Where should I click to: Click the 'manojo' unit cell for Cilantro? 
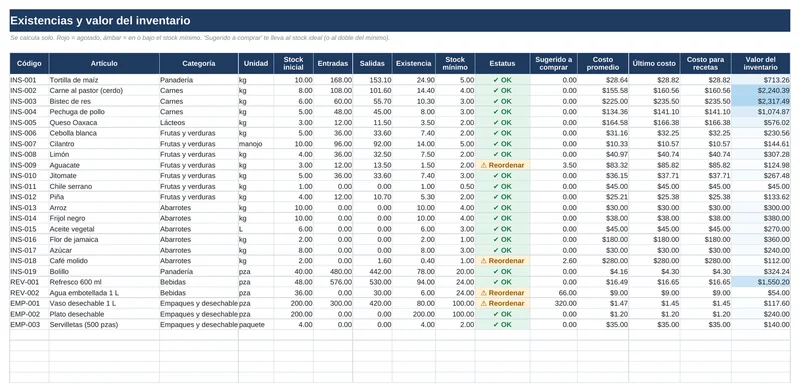click(x=256, y=144)
